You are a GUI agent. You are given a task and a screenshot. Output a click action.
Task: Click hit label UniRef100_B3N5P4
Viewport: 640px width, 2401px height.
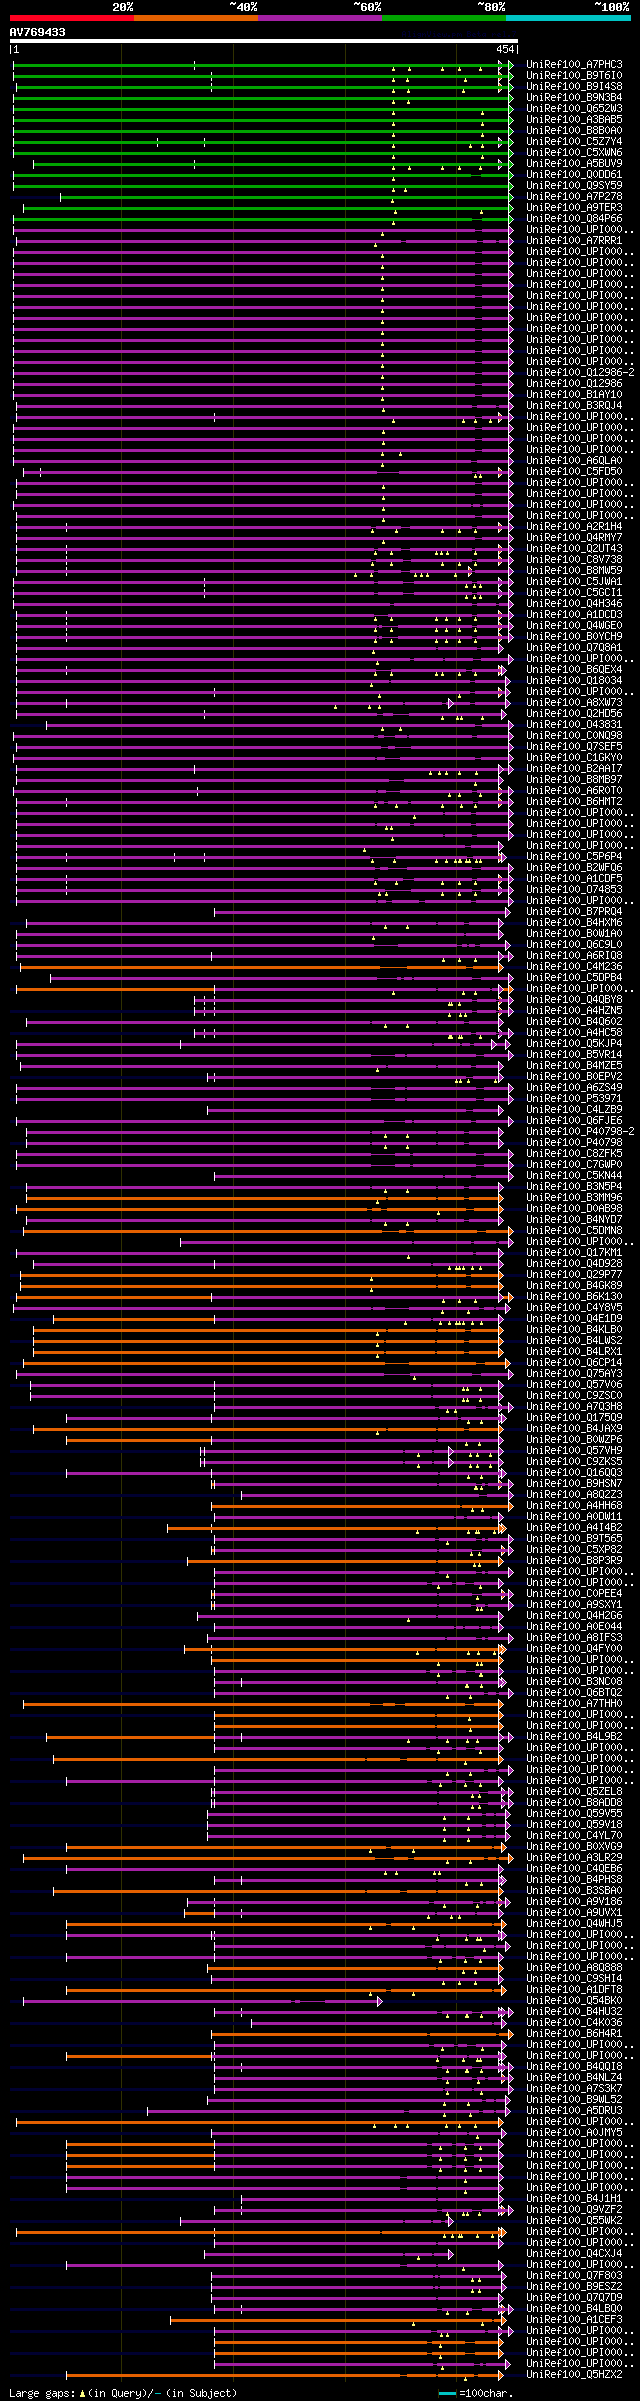574,1186
